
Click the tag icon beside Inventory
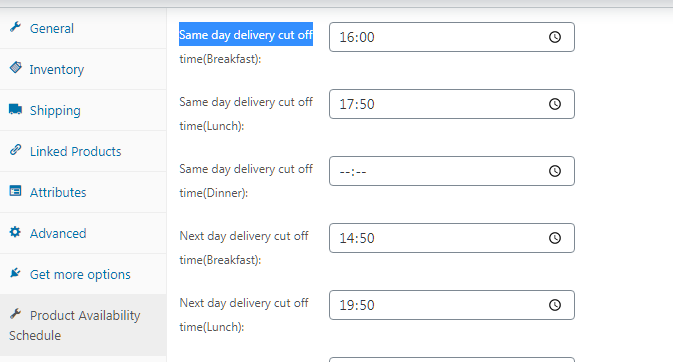click(15, 68)
